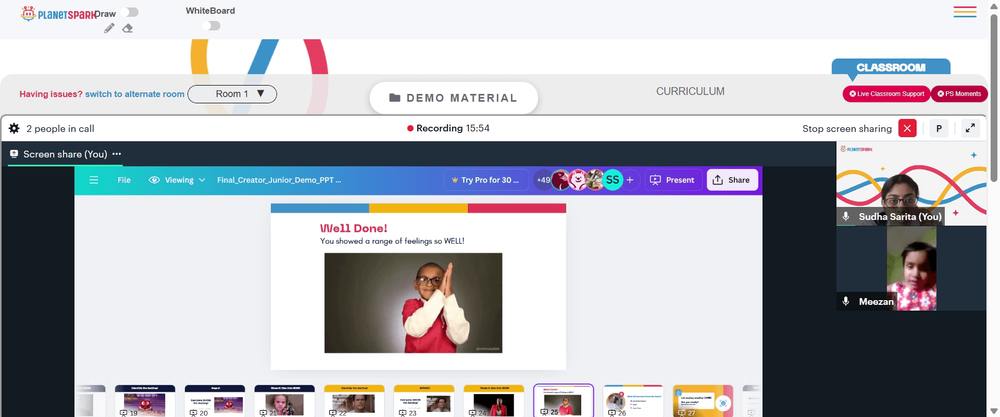Click Meezan microphone icon

[846, 302]
